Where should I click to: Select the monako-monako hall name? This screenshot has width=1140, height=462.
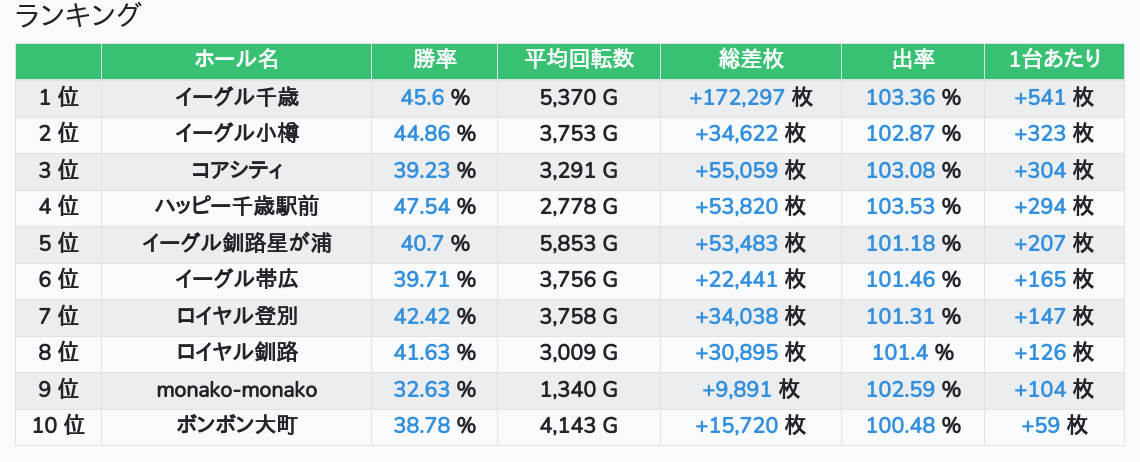(236, 389)
